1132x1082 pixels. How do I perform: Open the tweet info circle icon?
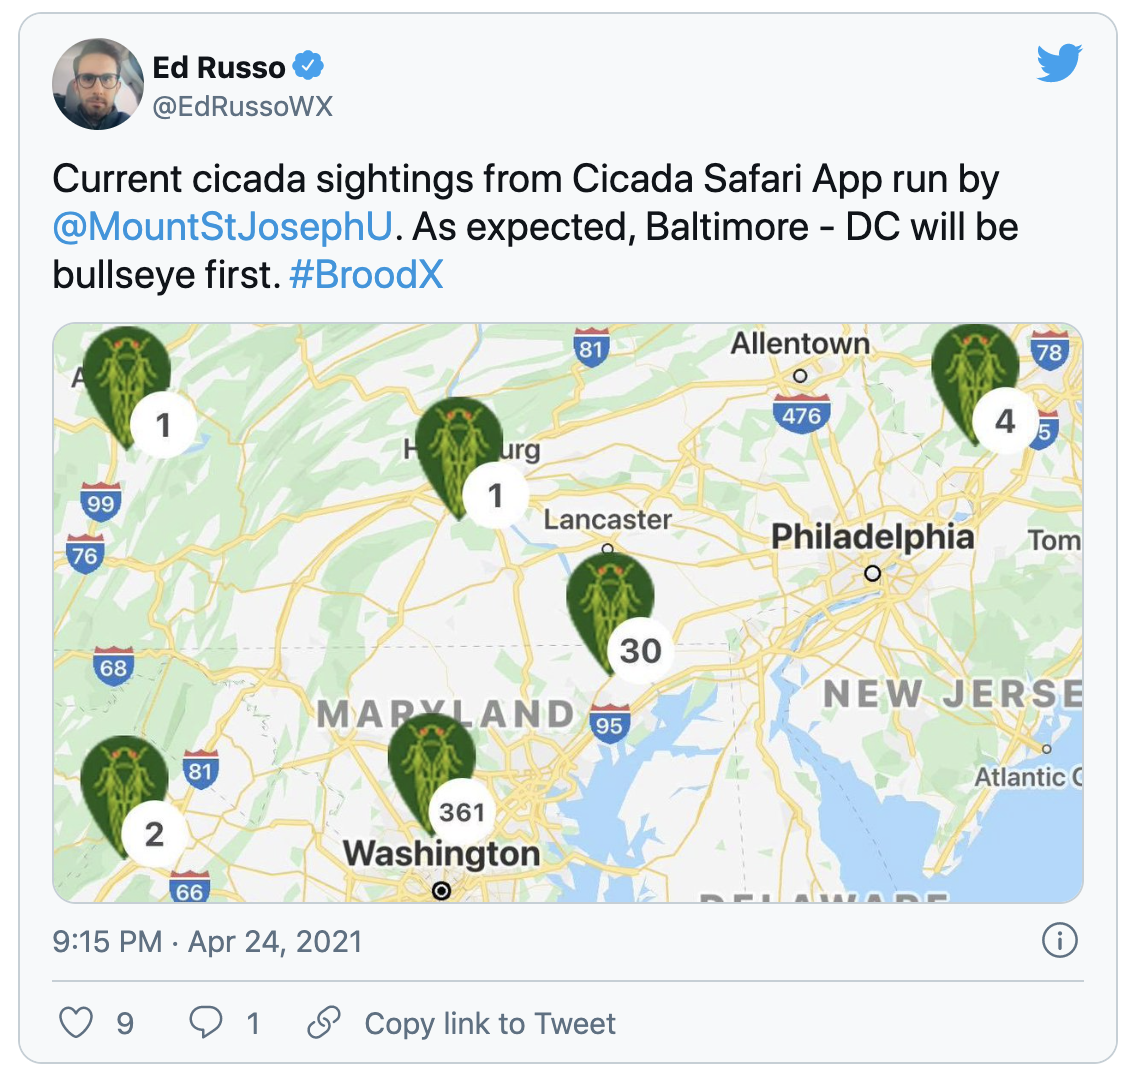pyautogui.click(x=1059, y=941)
